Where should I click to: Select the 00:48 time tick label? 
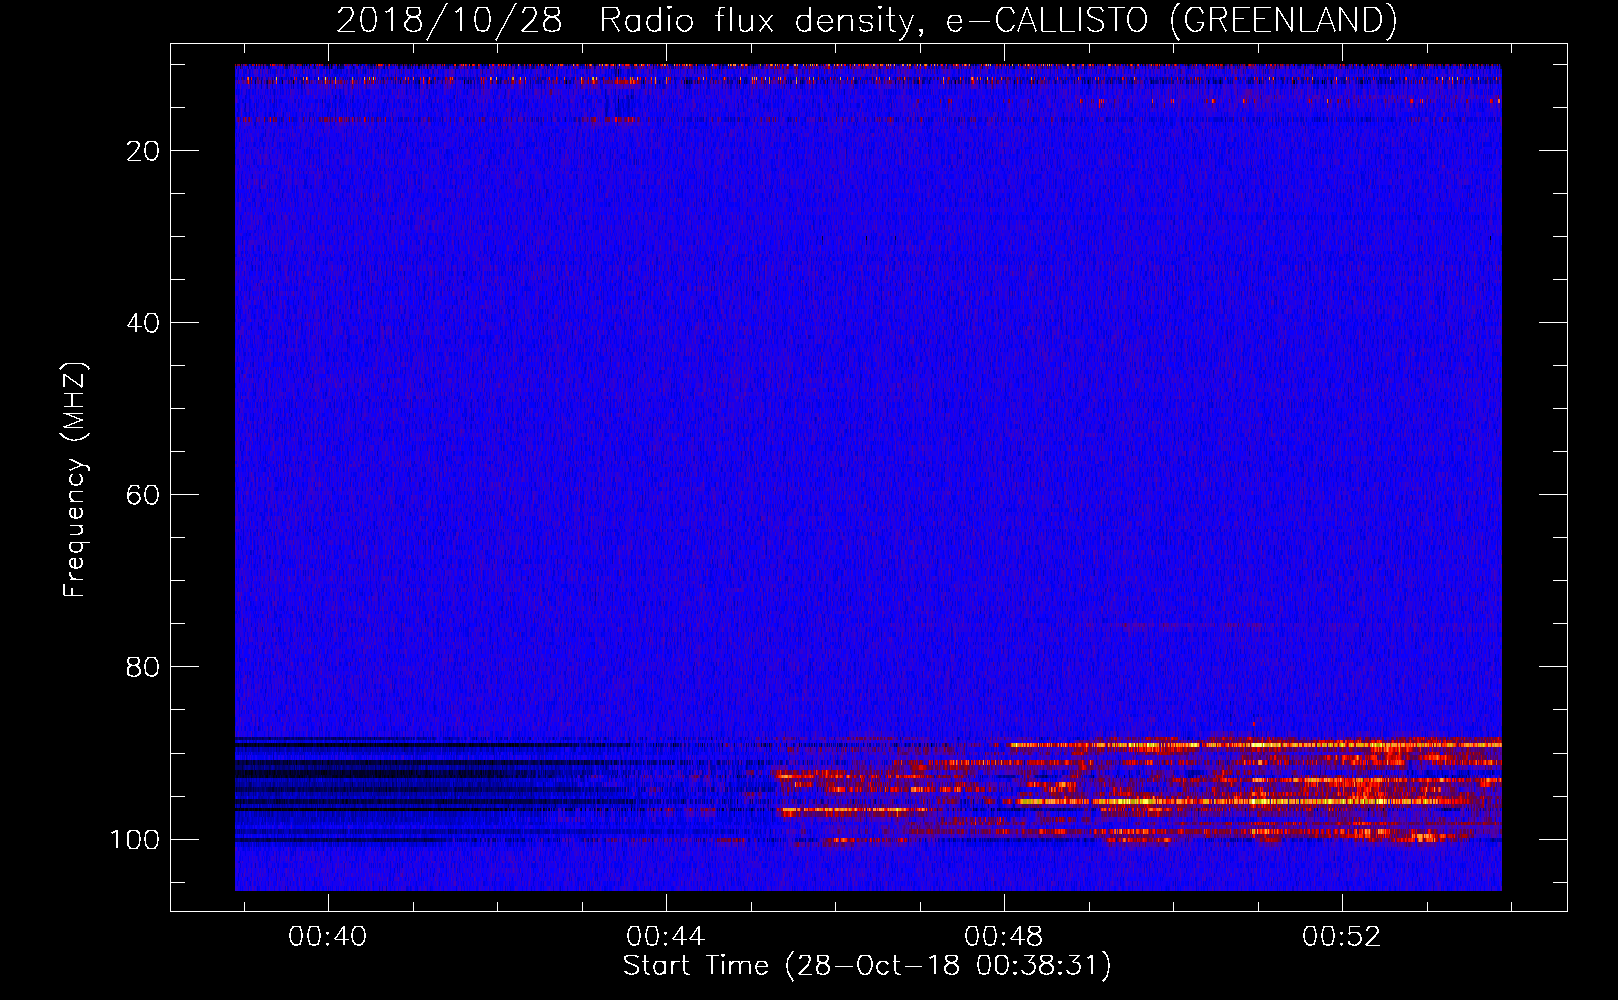pyautogui.click(x=1004, y=937)
